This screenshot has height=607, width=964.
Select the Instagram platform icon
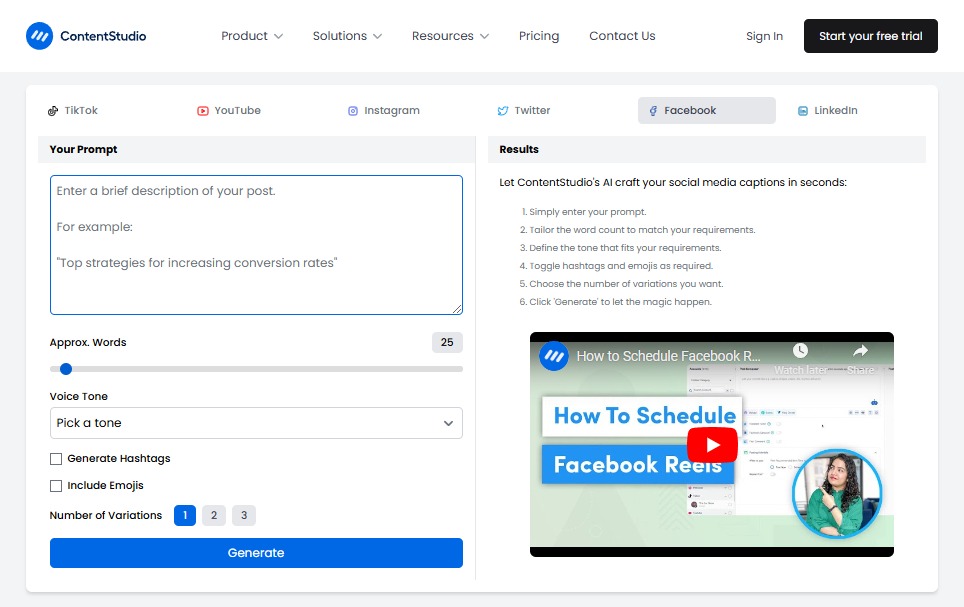point(353,111)
